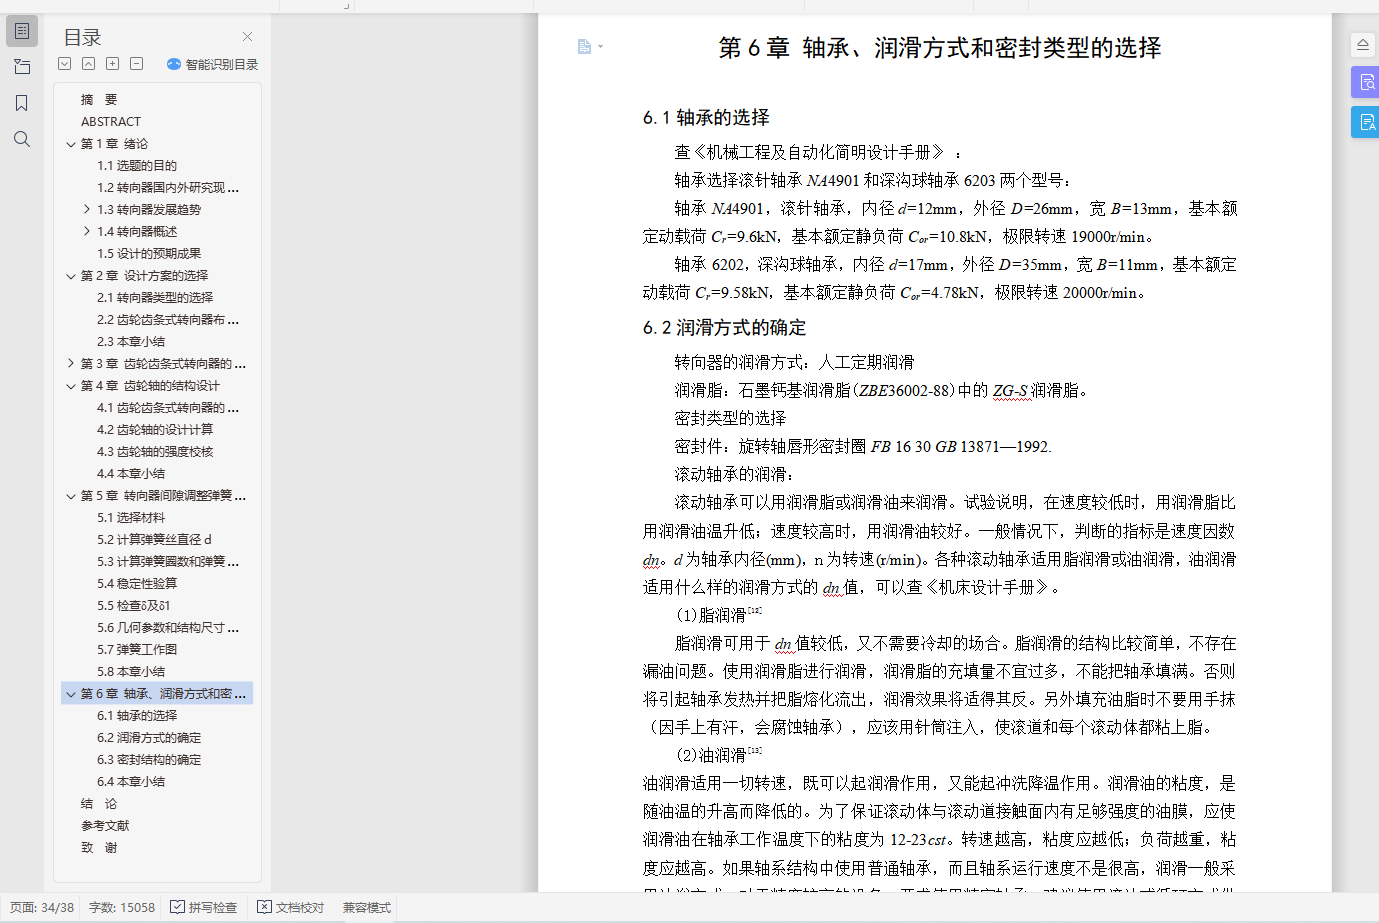Go to 4.3 齿轮轴的强度校核 heading
Viewport: 1379px width, 923px height.
(155, 452)
